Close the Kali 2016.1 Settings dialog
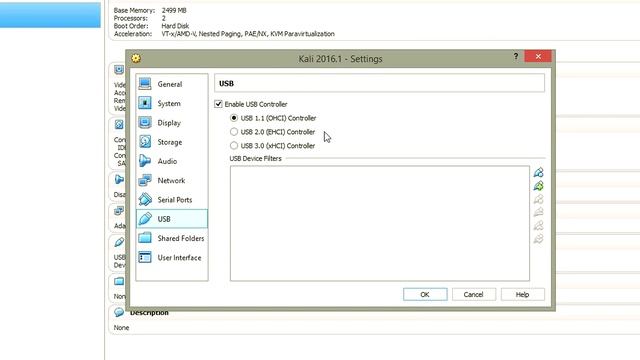 click(538, 56)
